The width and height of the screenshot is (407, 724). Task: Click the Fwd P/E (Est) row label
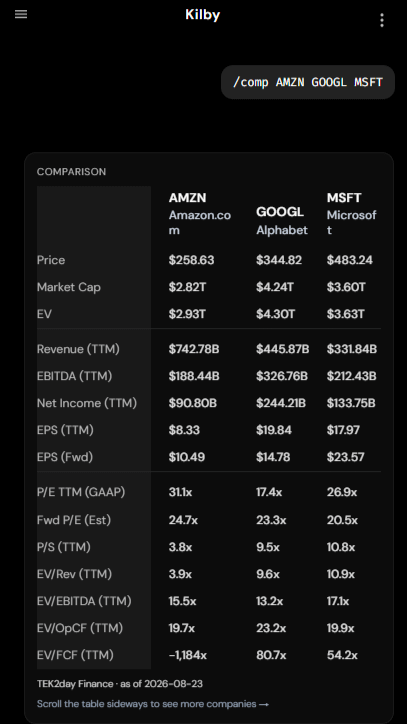point(74,520)
